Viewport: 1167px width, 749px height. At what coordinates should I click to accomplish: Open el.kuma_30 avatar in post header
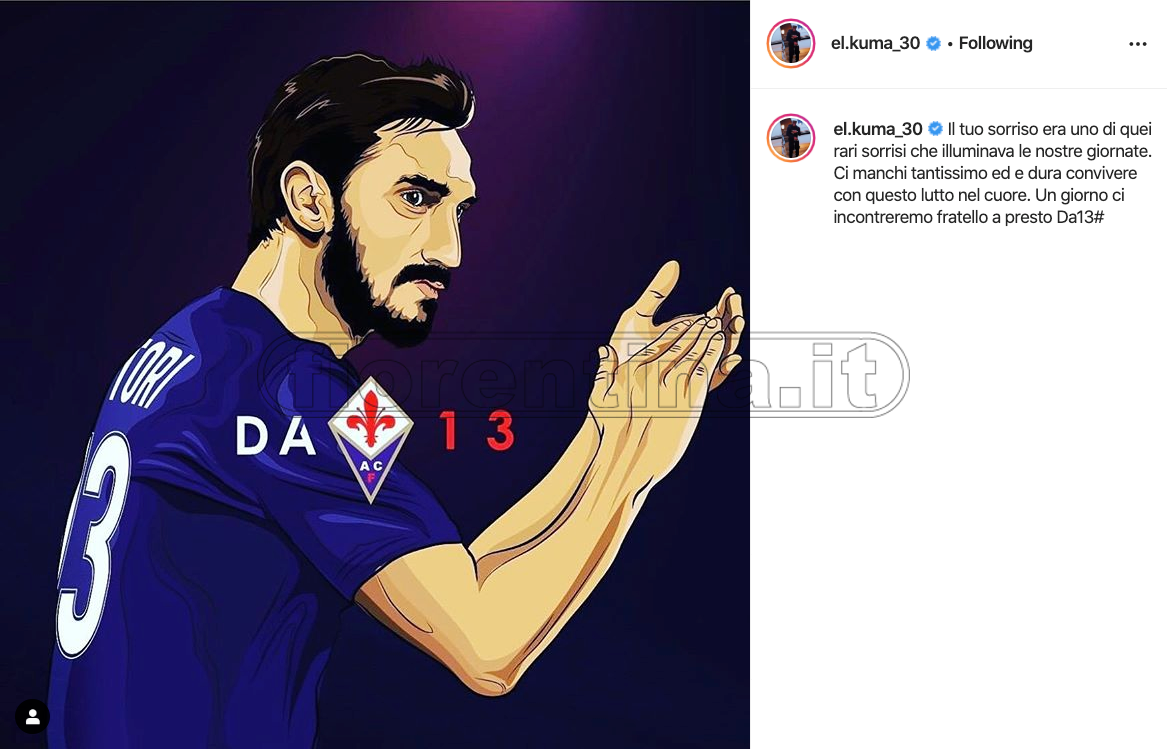point(790,44)
